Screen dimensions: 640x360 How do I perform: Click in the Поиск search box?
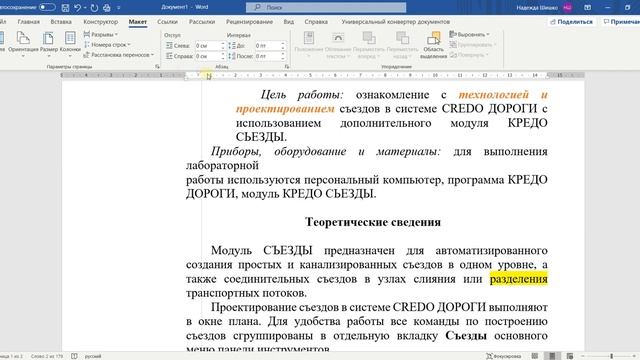tap(326, 7)
